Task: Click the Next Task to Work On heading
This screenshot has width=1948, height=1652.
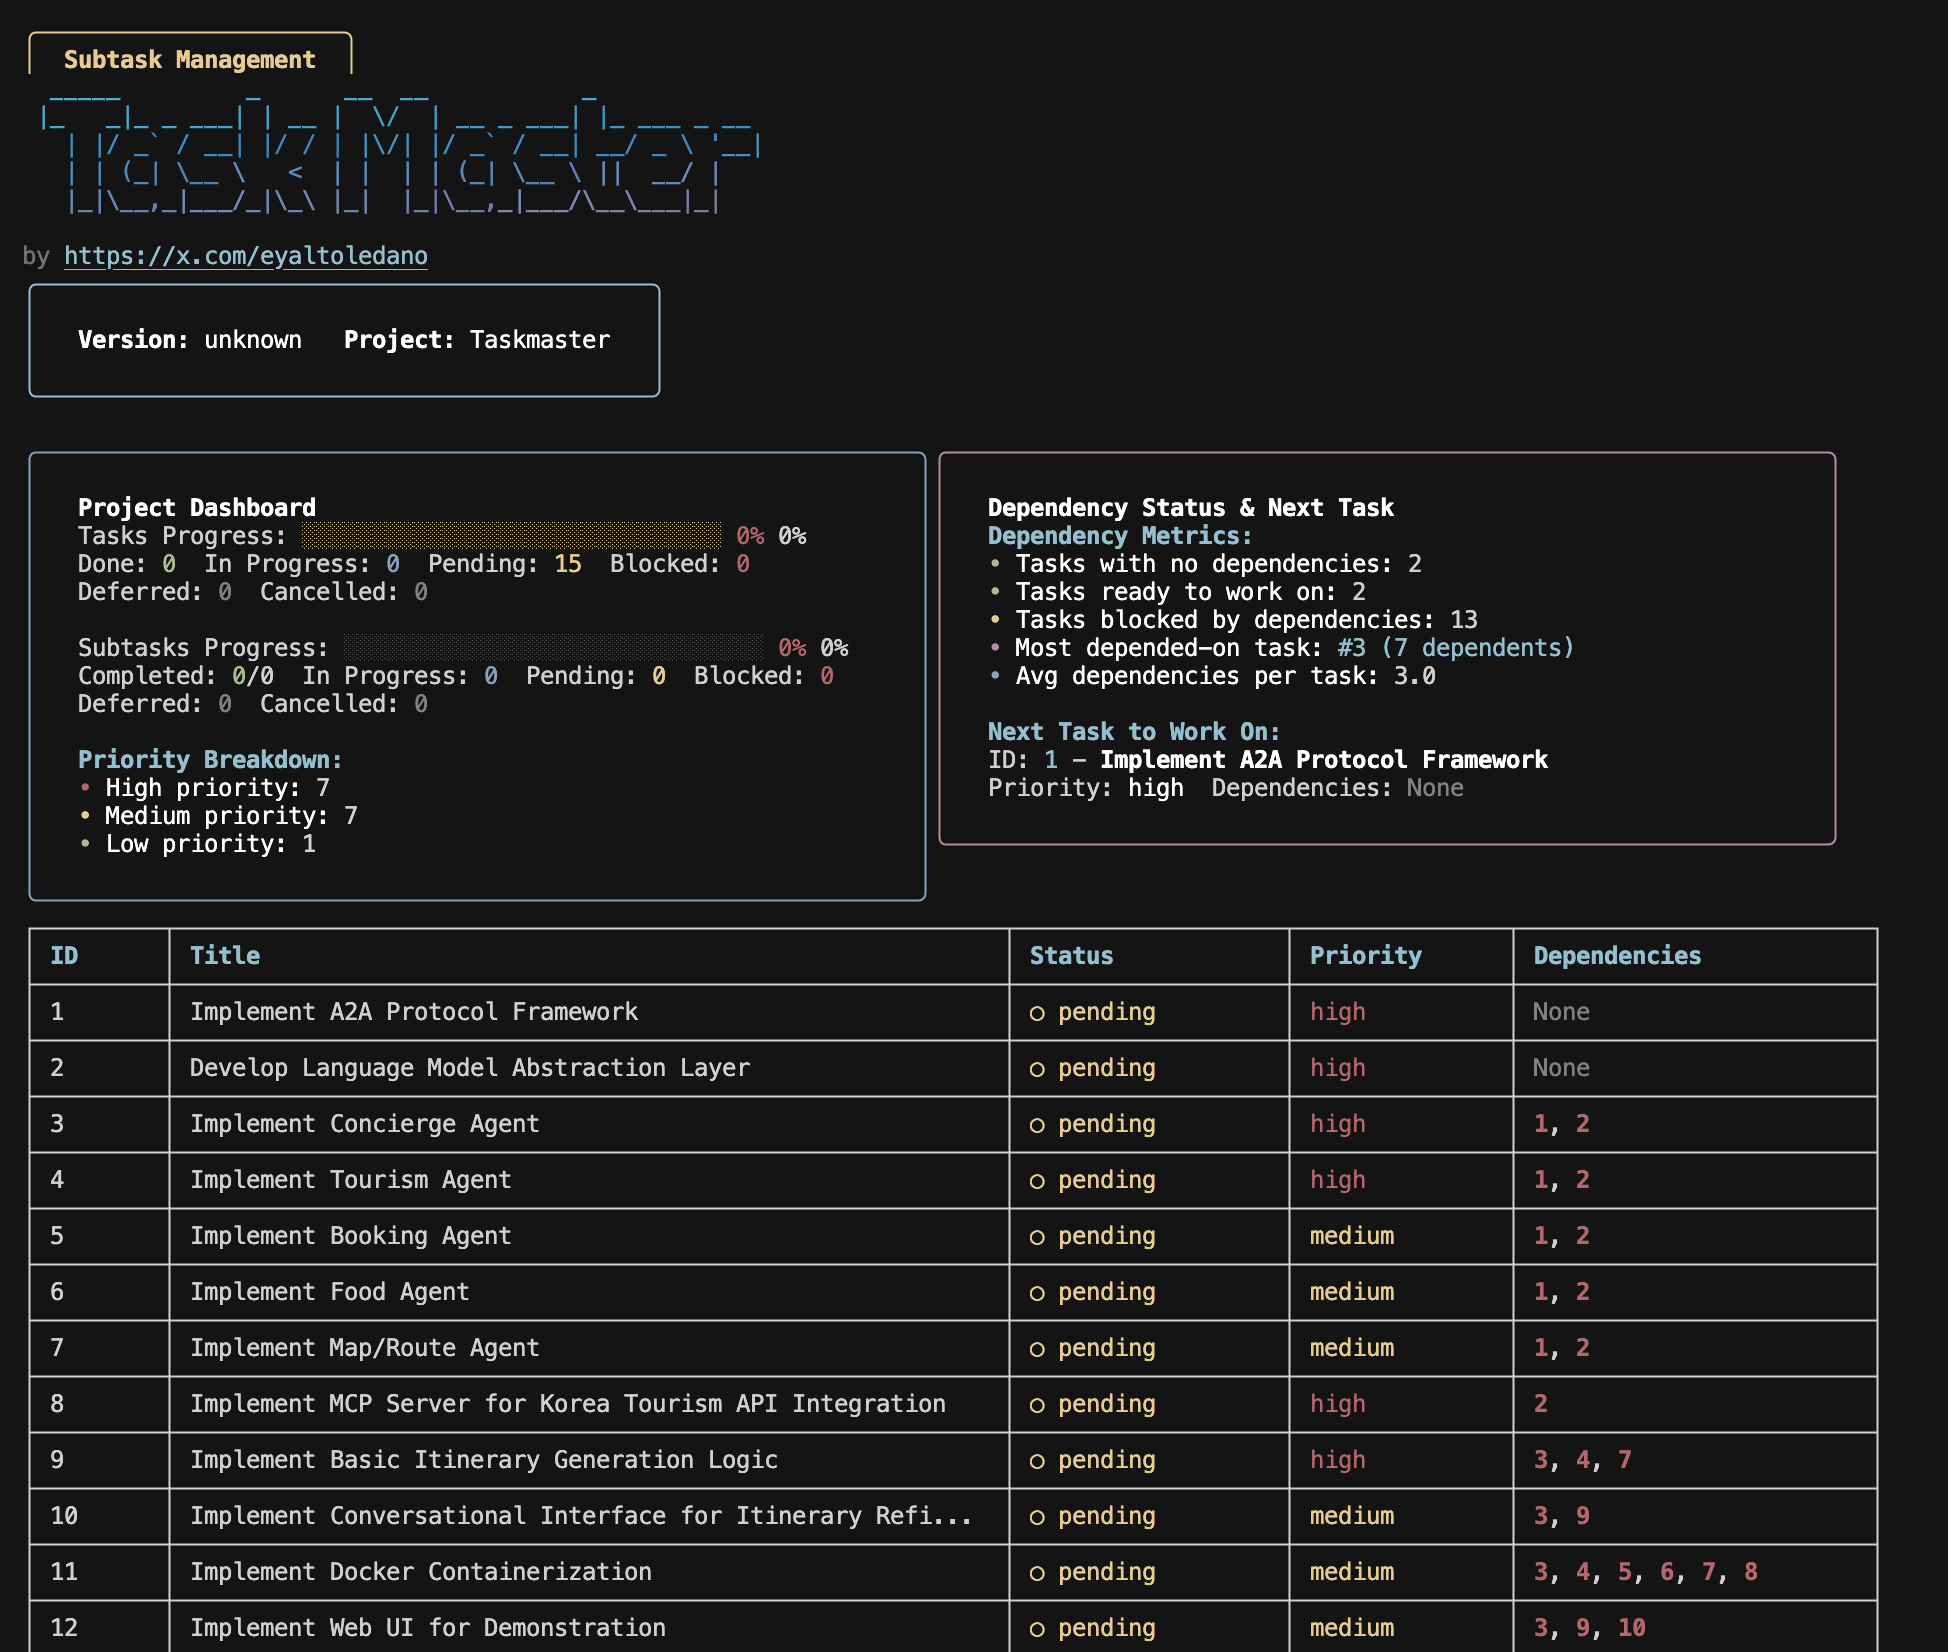Action: [1133, 732]
